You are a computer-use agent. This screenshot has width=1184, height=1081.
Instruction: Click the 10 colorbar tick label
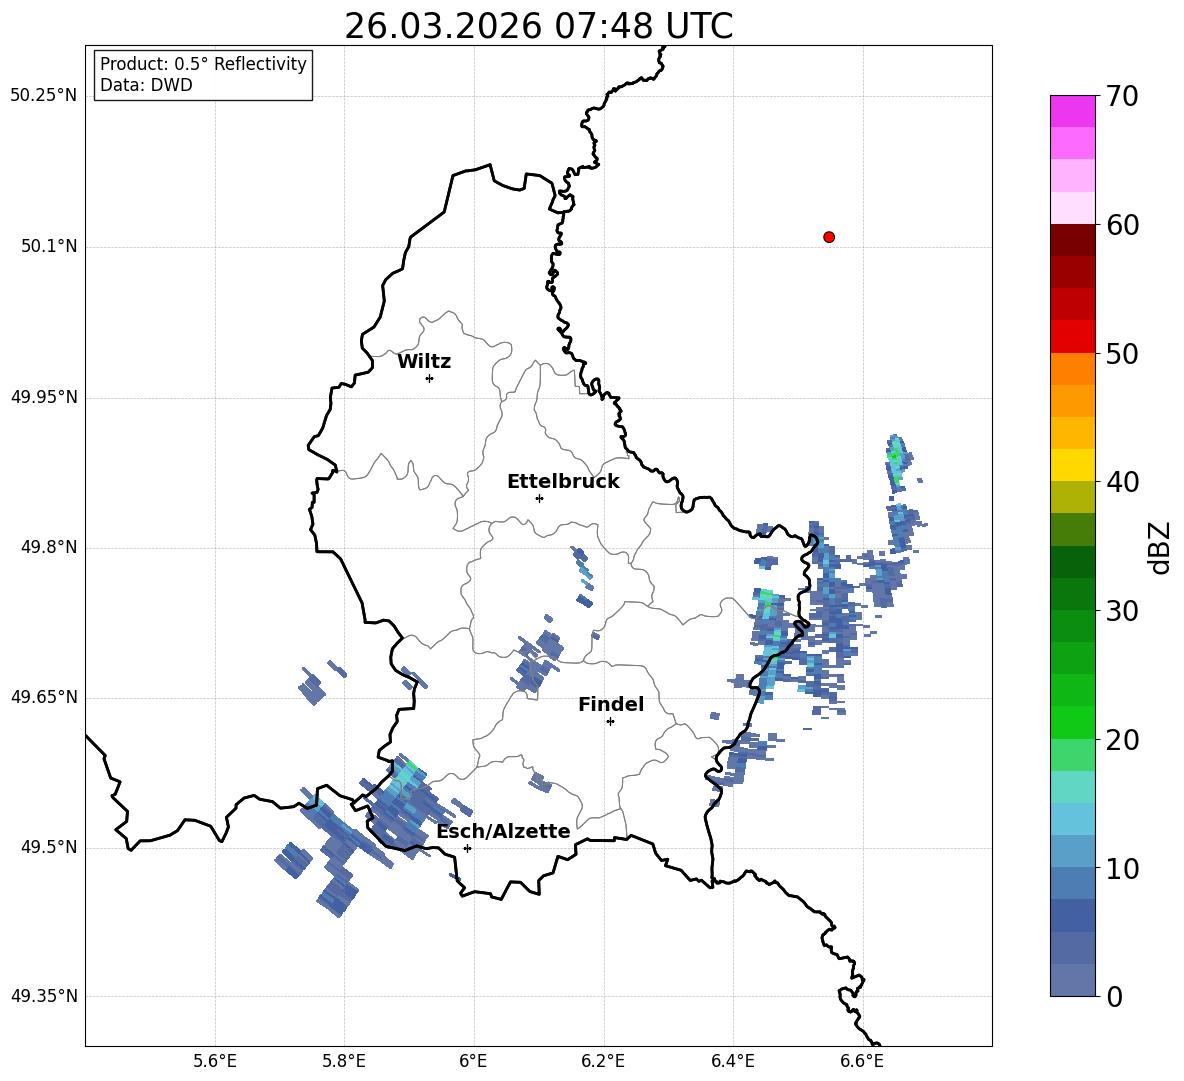pyautogui.click(x=1123, y=868)
